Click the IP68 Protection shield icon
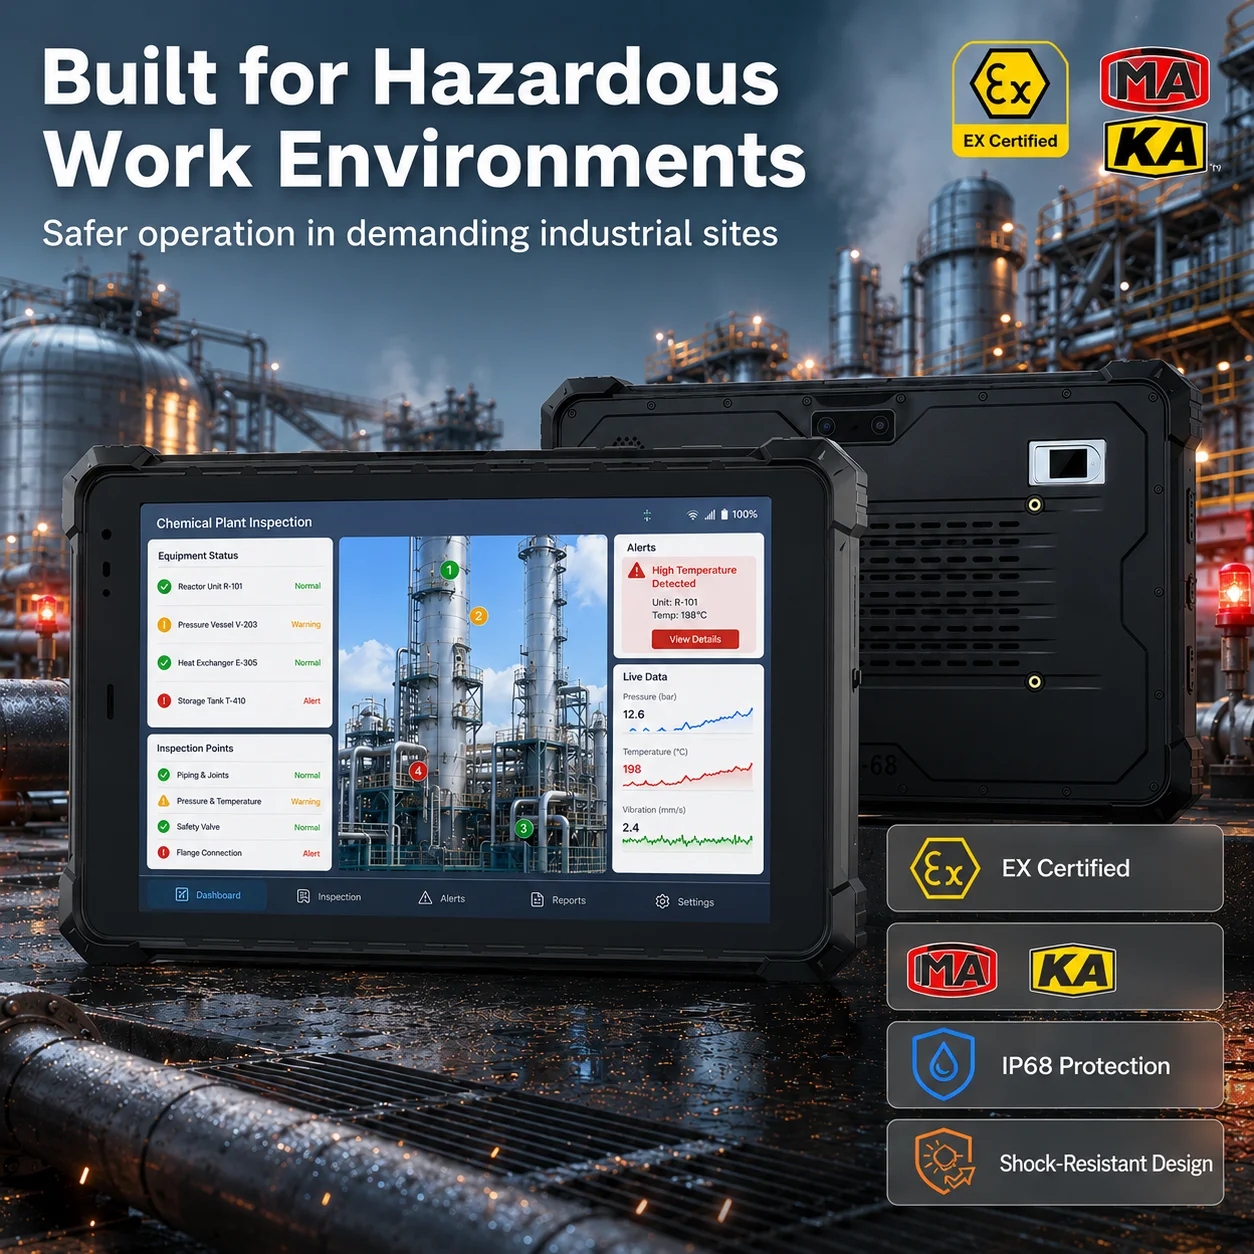This screenshot has height=1254, width=1254. (943, 1064)
